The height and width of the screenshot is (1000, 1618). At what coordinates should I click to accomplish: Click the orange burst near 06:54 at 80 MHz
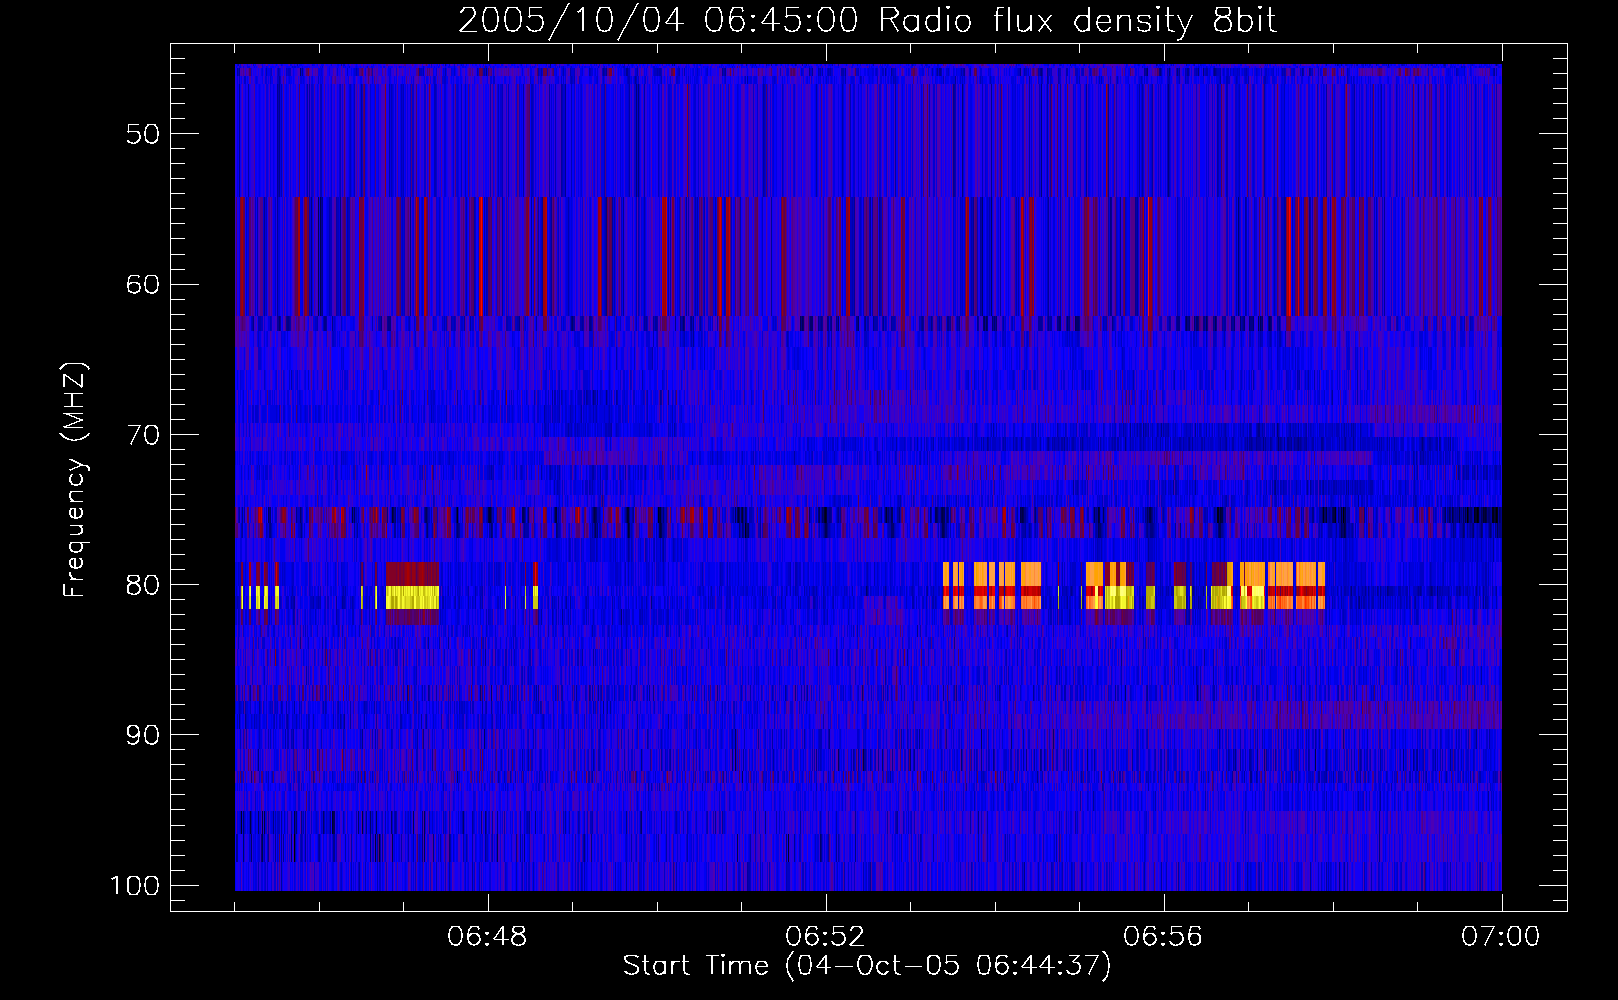993,586
